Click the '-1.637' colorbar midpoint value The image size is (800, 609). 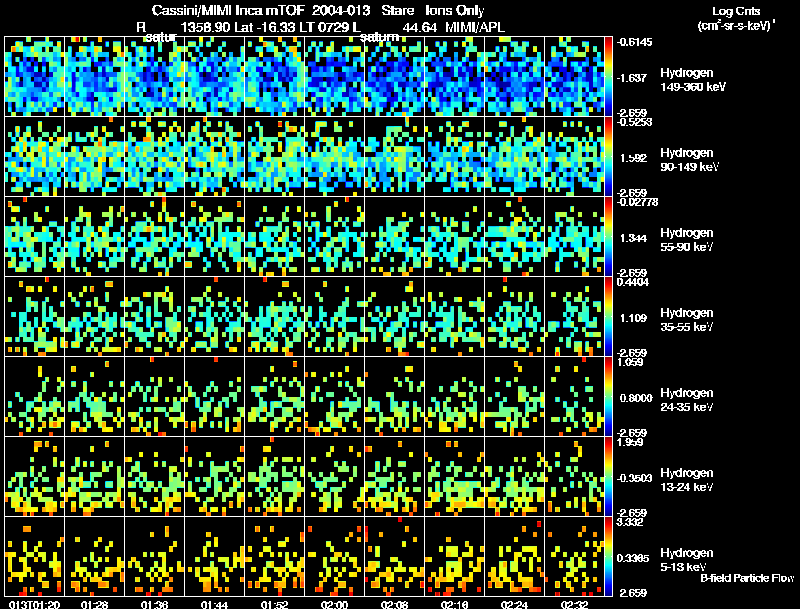pos(633,78)
